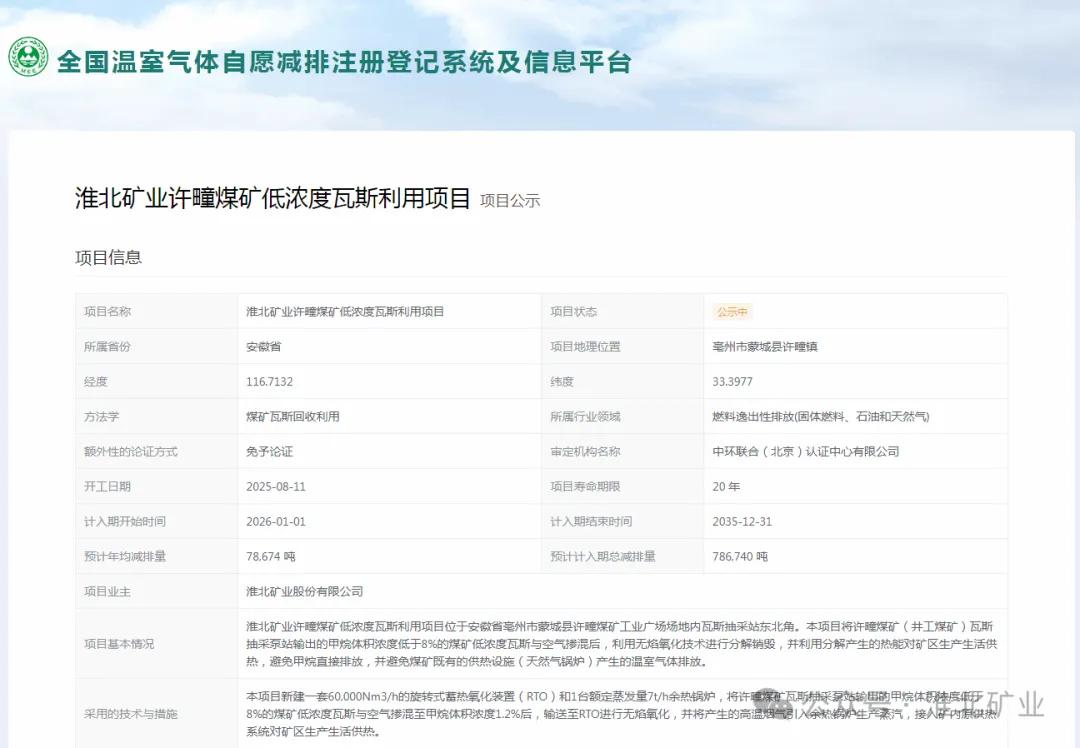The image size is (1080, 748).
Task: Click the 项目名称 row label
Action: pos(107,312)
